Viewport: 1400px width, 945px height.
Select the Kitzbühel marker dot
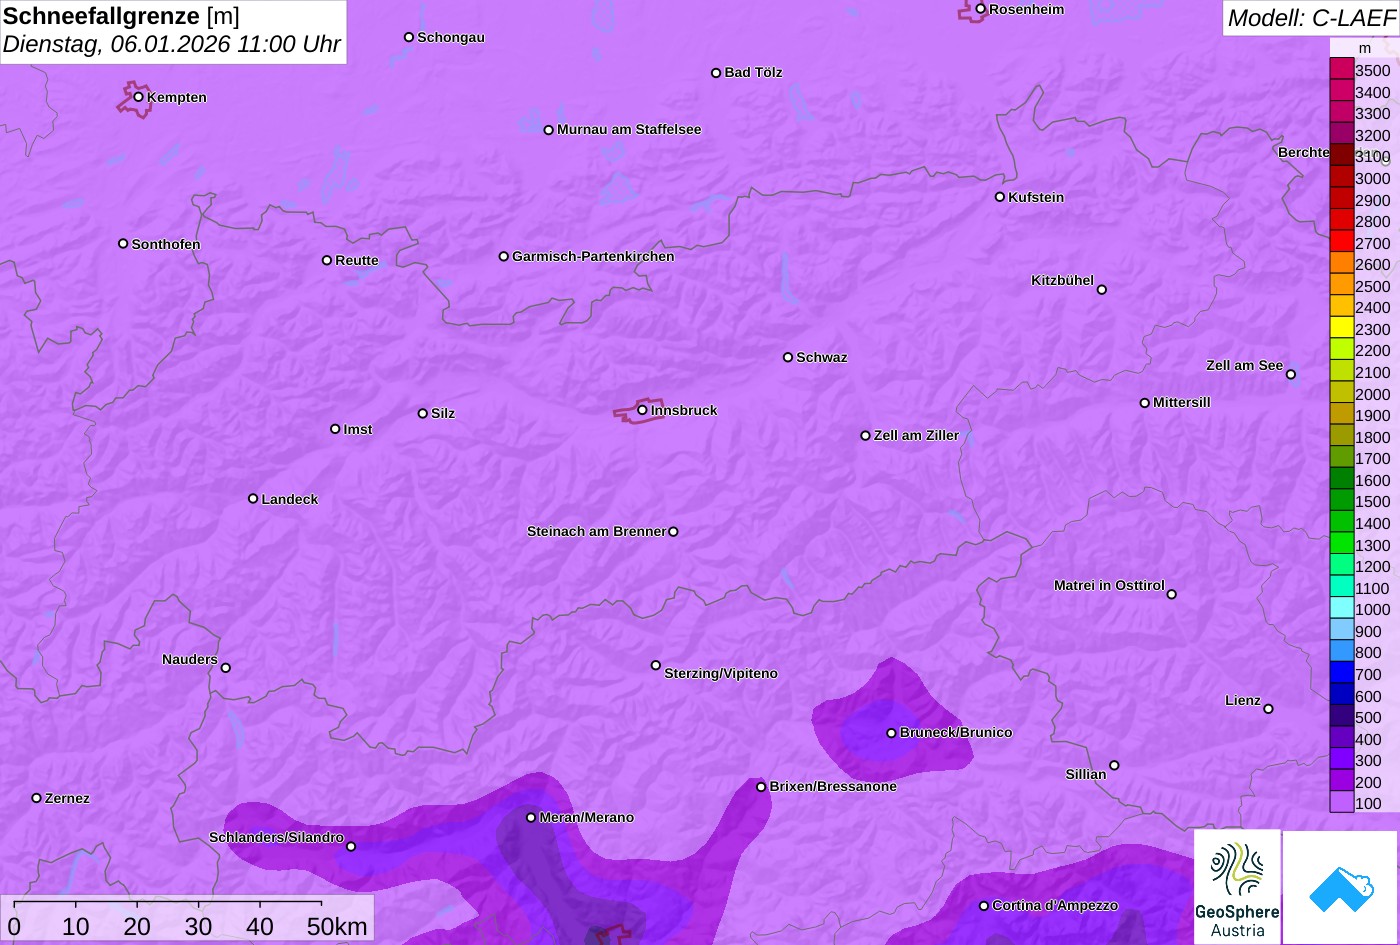click(x=1102, y=290)
